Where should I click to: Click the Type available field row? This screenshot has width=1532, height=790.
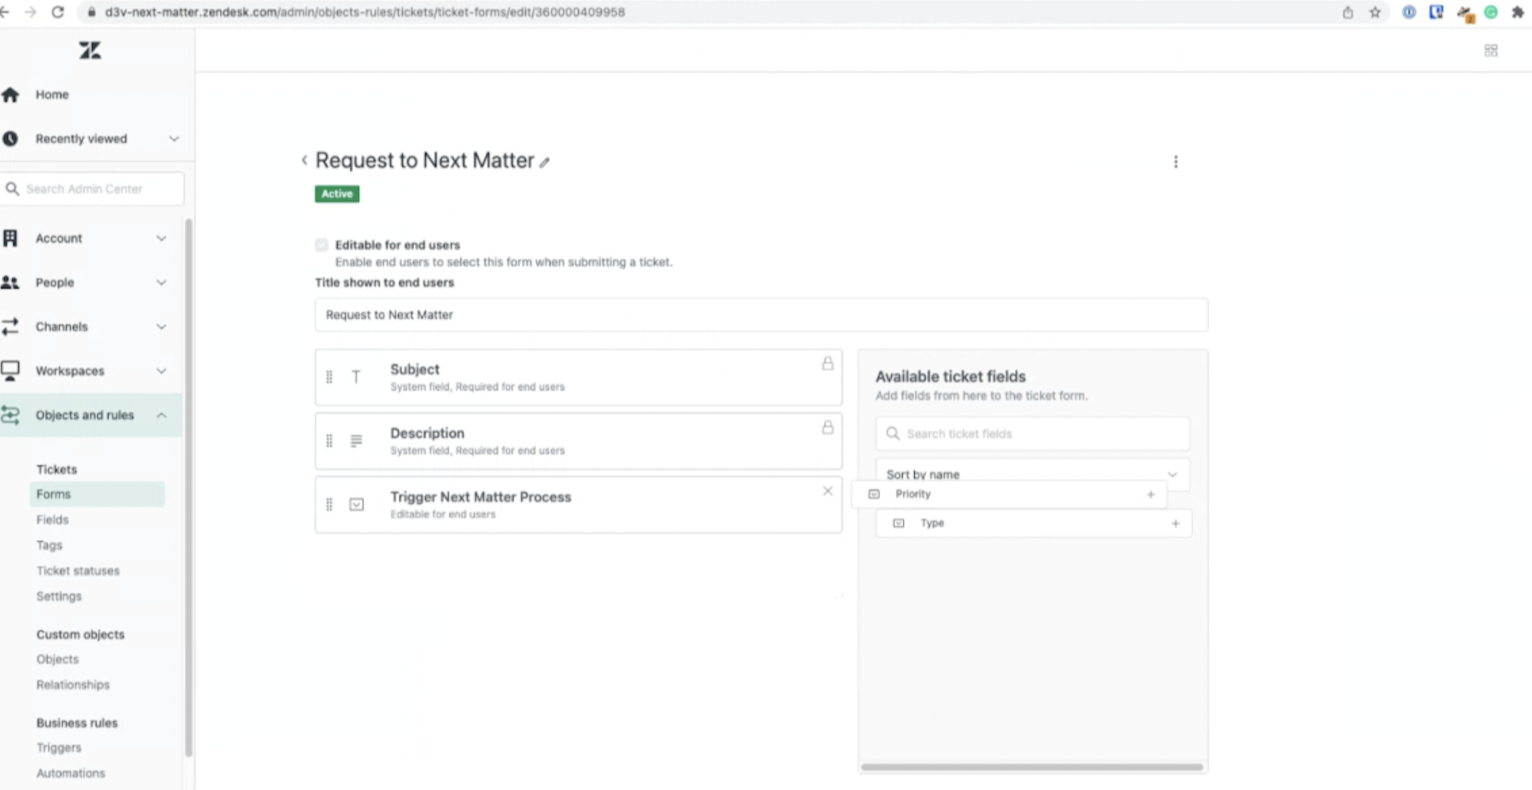point(1034,523)
